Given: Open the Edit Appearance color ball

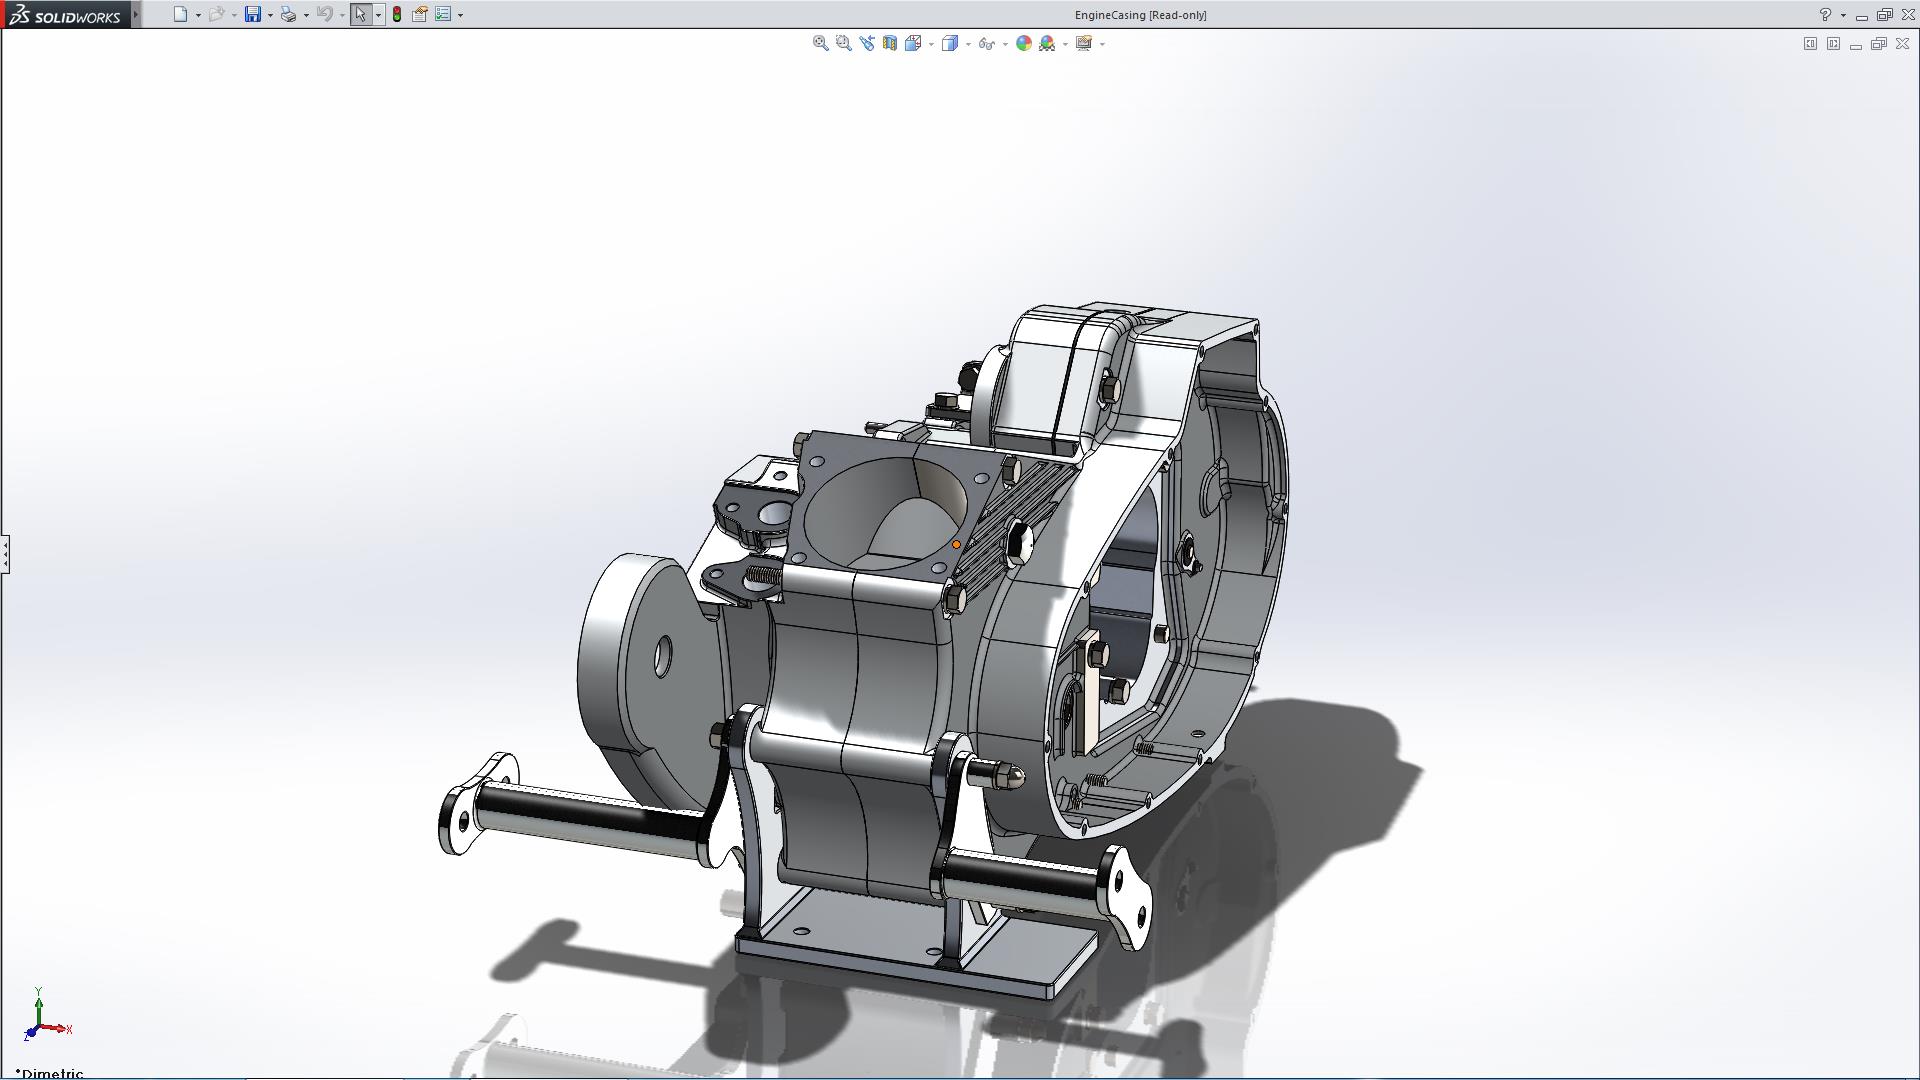Looking at the screenshot, I should click(x=1023, y=43).
